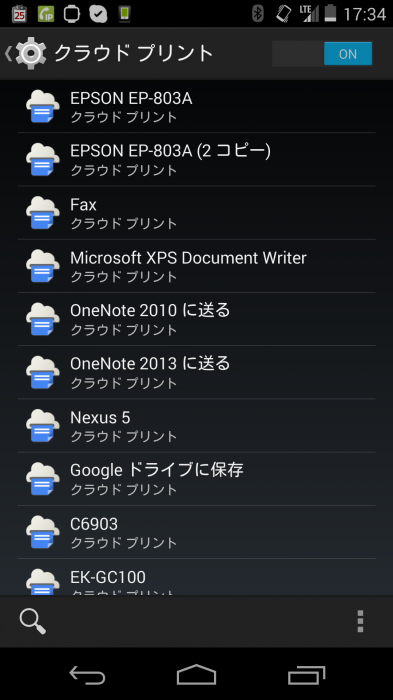
Task: Choose the C6903 device entry
Action: 196,532
